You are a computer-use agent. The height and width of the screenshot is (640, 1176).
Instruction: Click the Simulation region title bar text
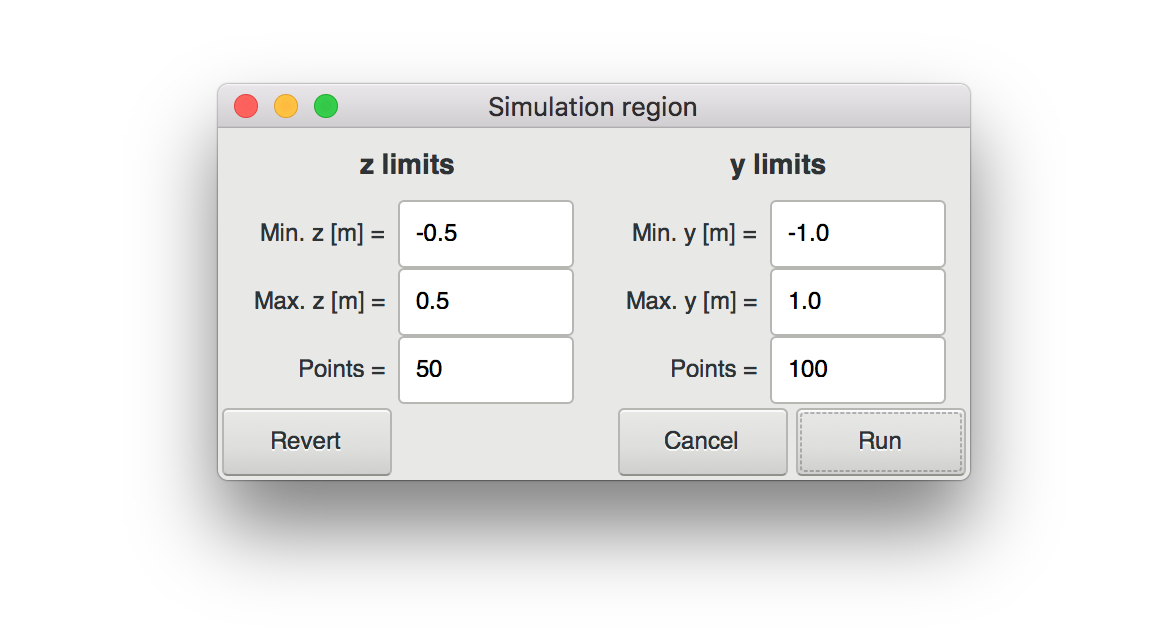(x=592, y=107)
